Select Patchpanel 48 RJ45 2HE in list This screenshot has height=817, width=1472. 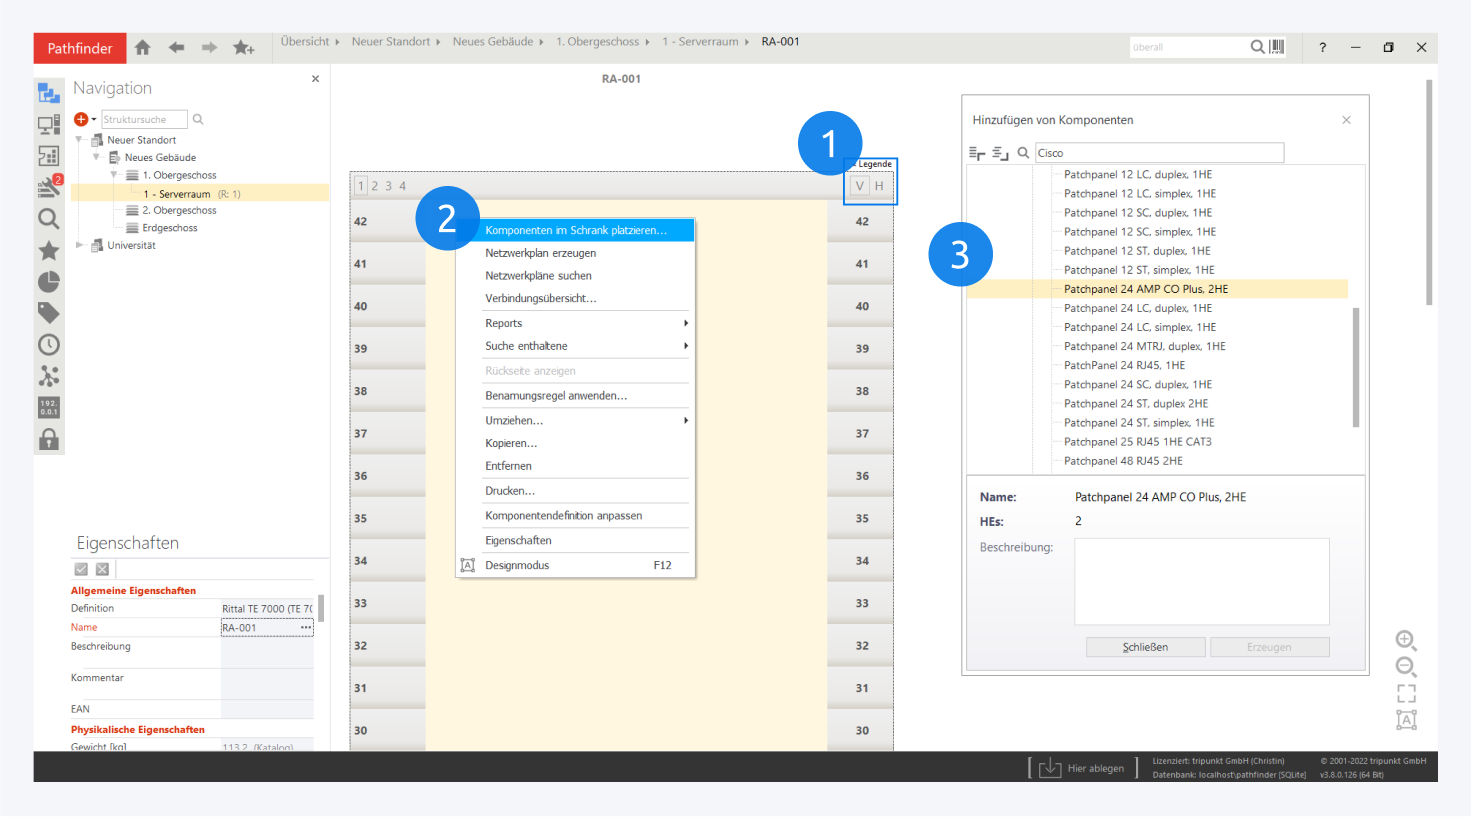pos(1123,461)
